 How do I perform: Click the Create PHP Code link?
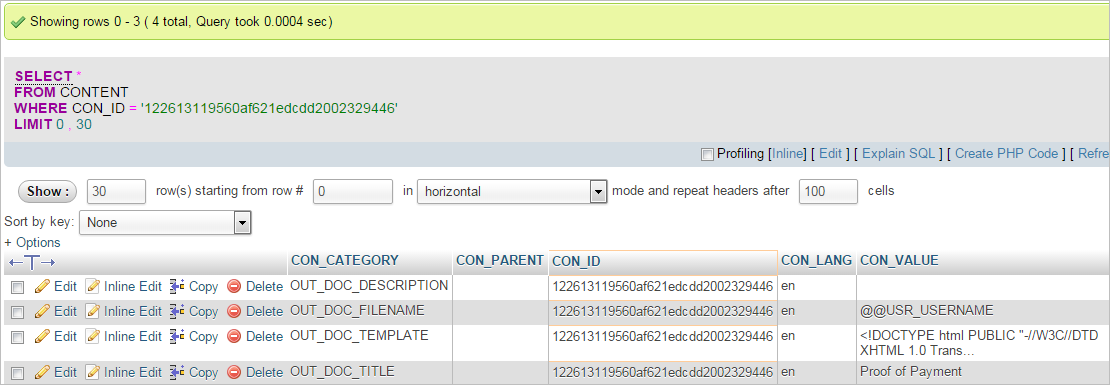(x=1007, y=154)
